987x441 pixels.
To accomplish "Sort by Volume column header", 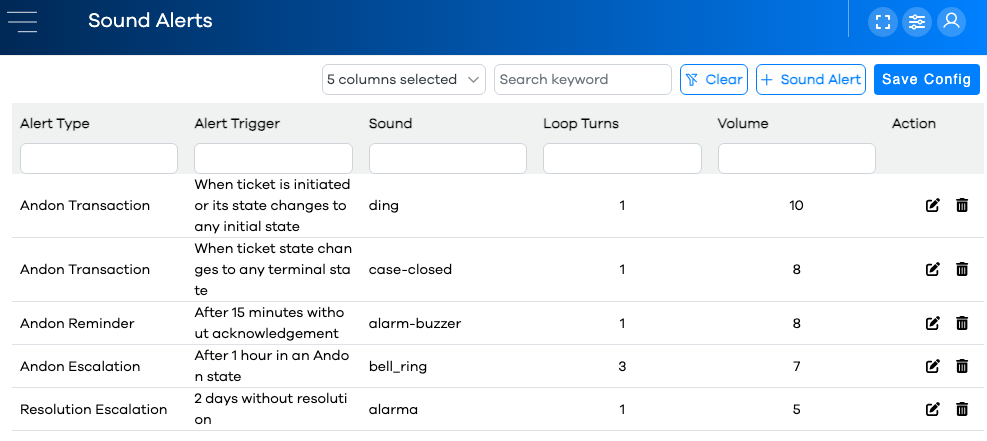I will (x=743, y=123).
